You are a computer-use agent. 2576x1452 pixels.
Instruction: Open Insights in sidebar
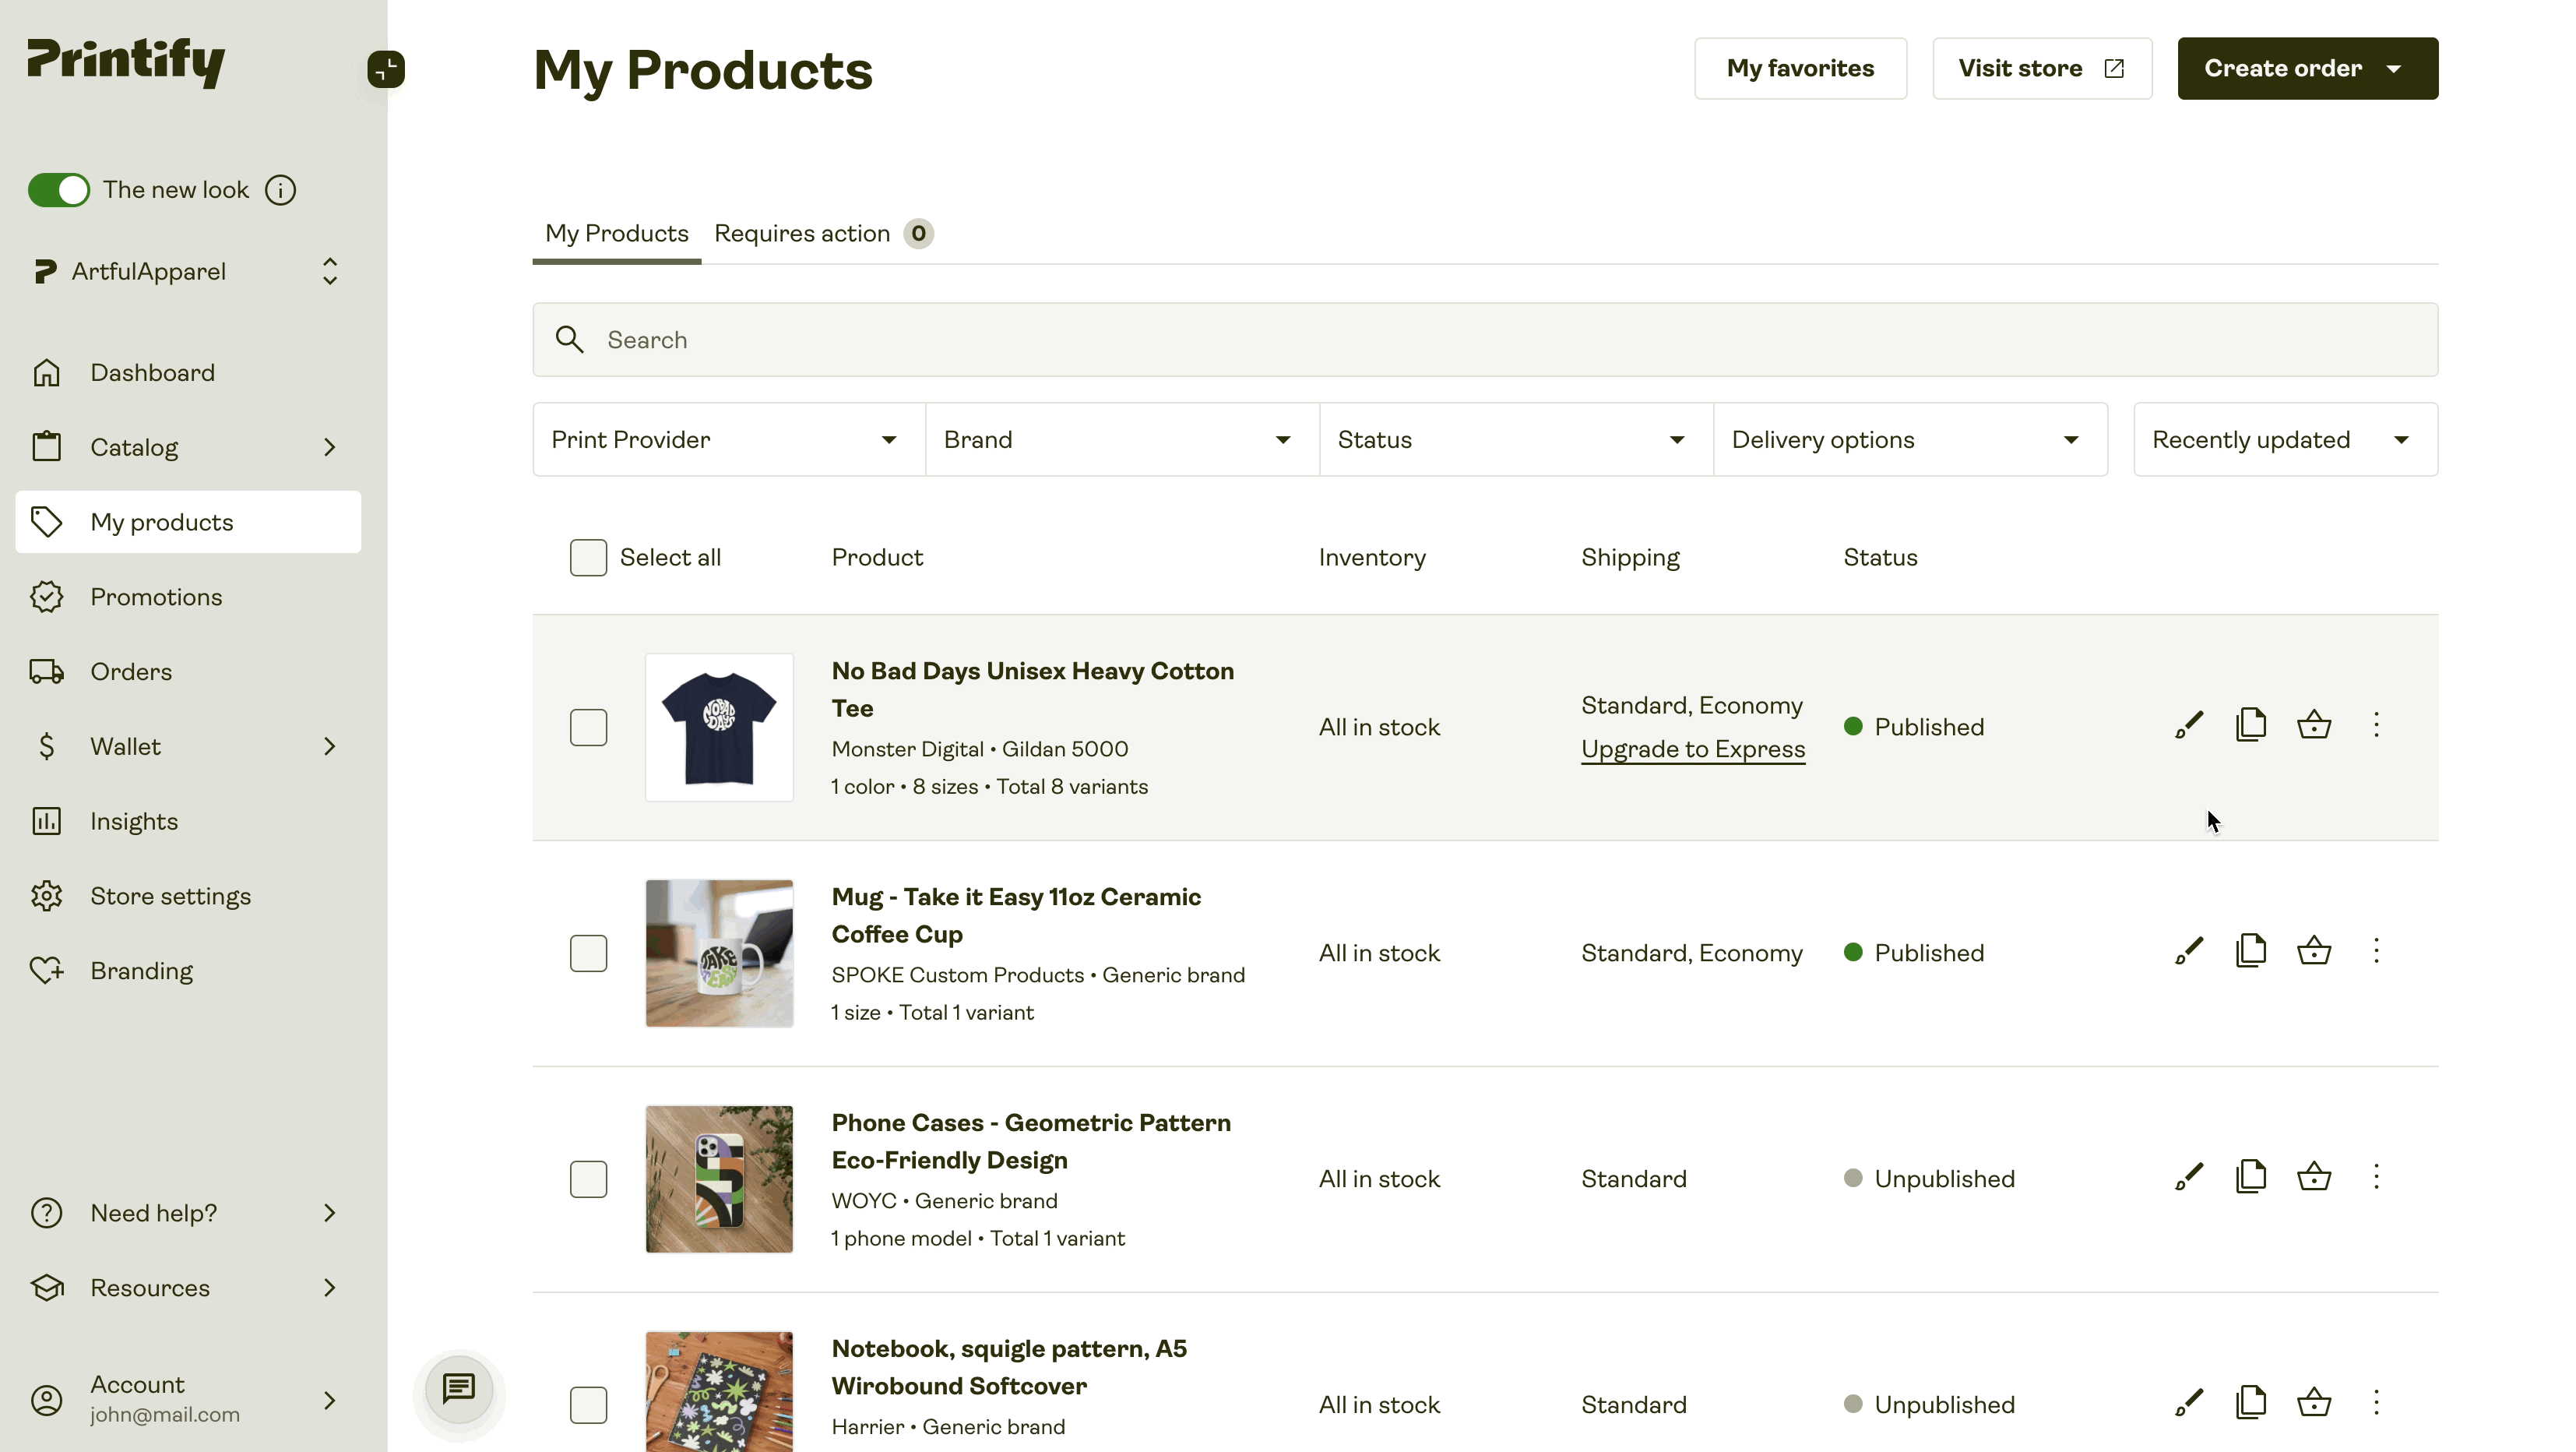(x=188, y=821)
